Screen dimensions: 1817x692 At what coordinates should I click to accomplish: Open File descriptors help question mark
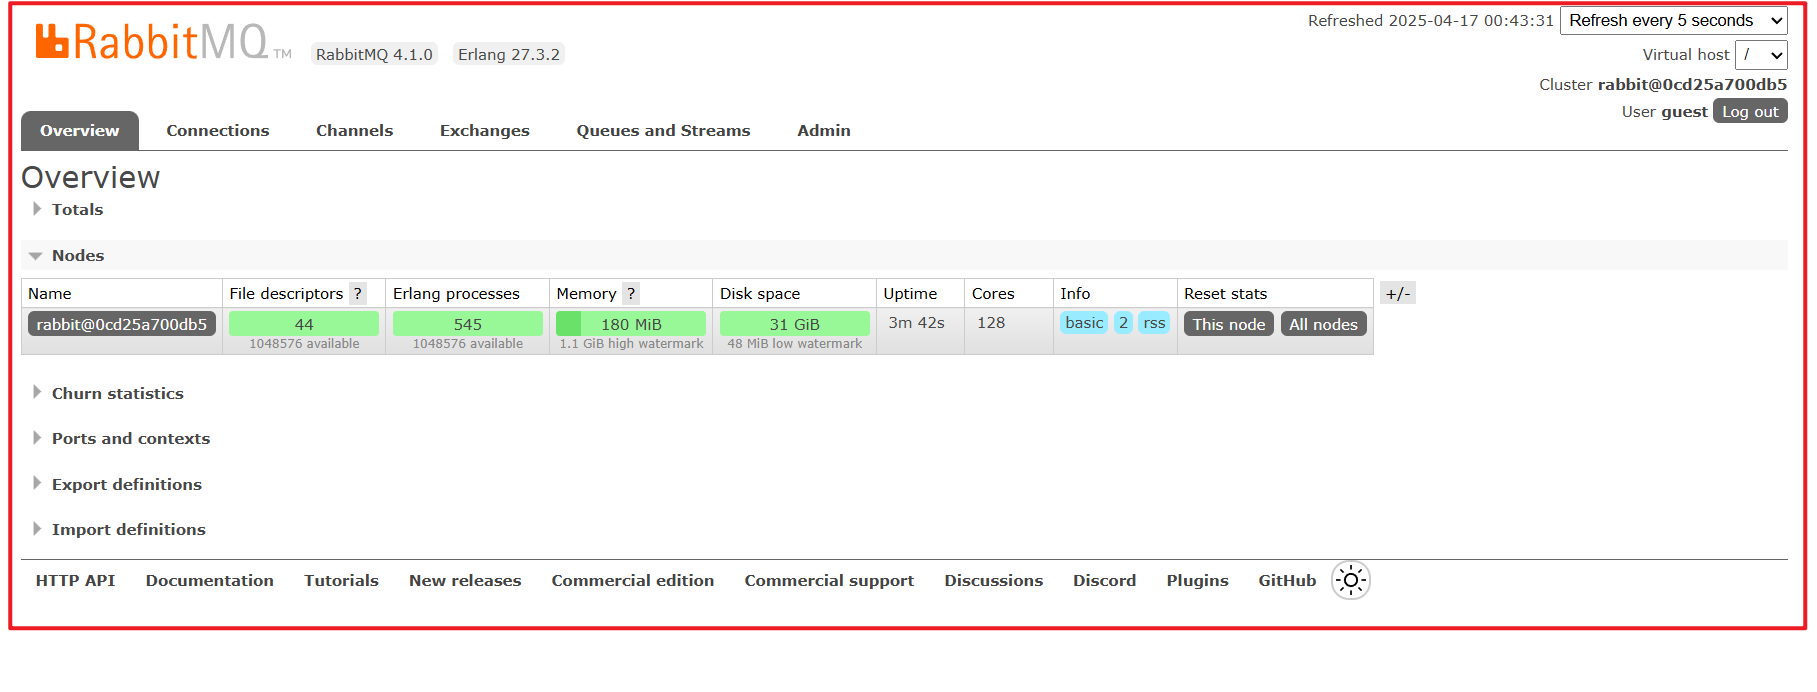point(357,293)
